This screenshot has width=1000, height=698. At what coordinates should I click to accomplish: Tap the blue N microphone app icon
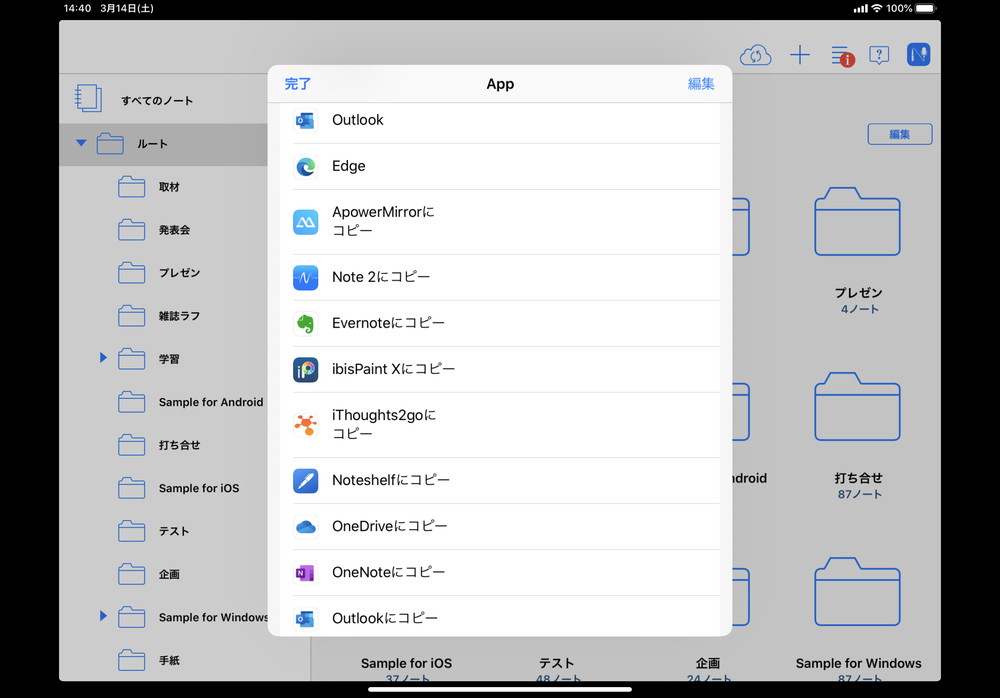coord(918,54)
